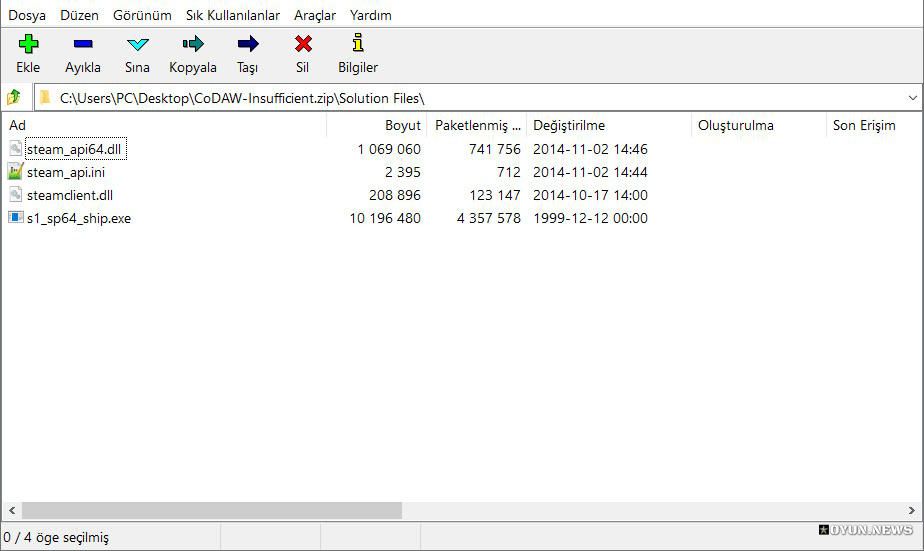Select the steamclient.dll file name
Screen dimensions: 924x551
point(70,195)
